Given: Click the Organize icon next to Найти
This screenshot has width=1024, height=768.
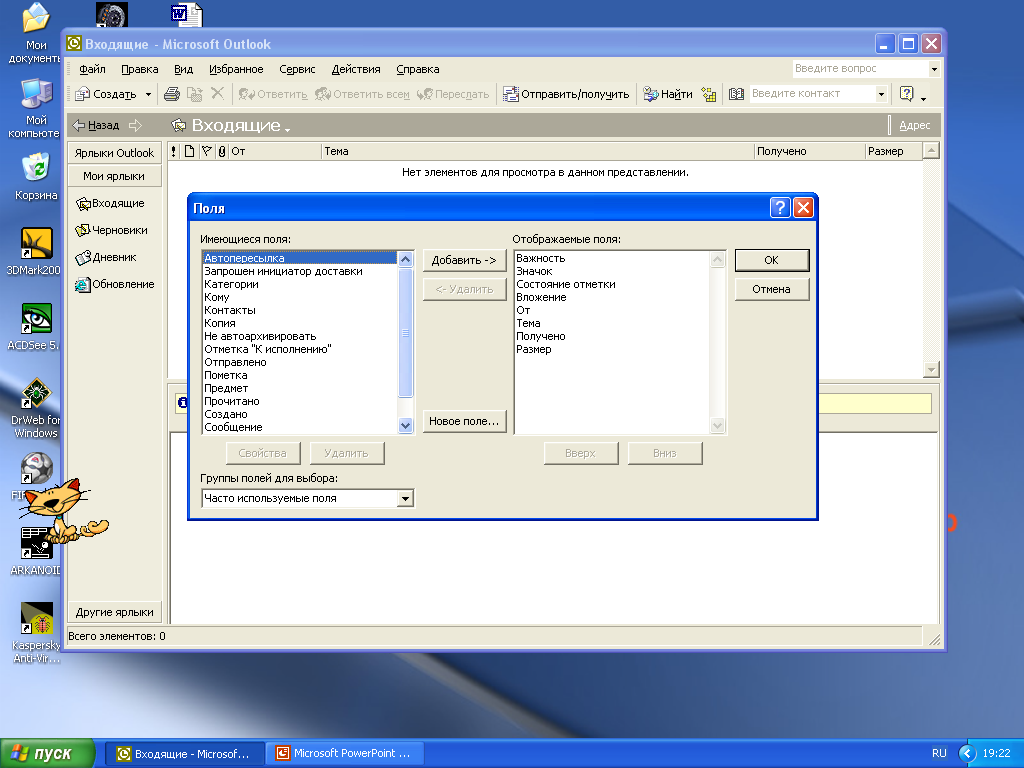Looking at the screenshot, I should [709, 94].
